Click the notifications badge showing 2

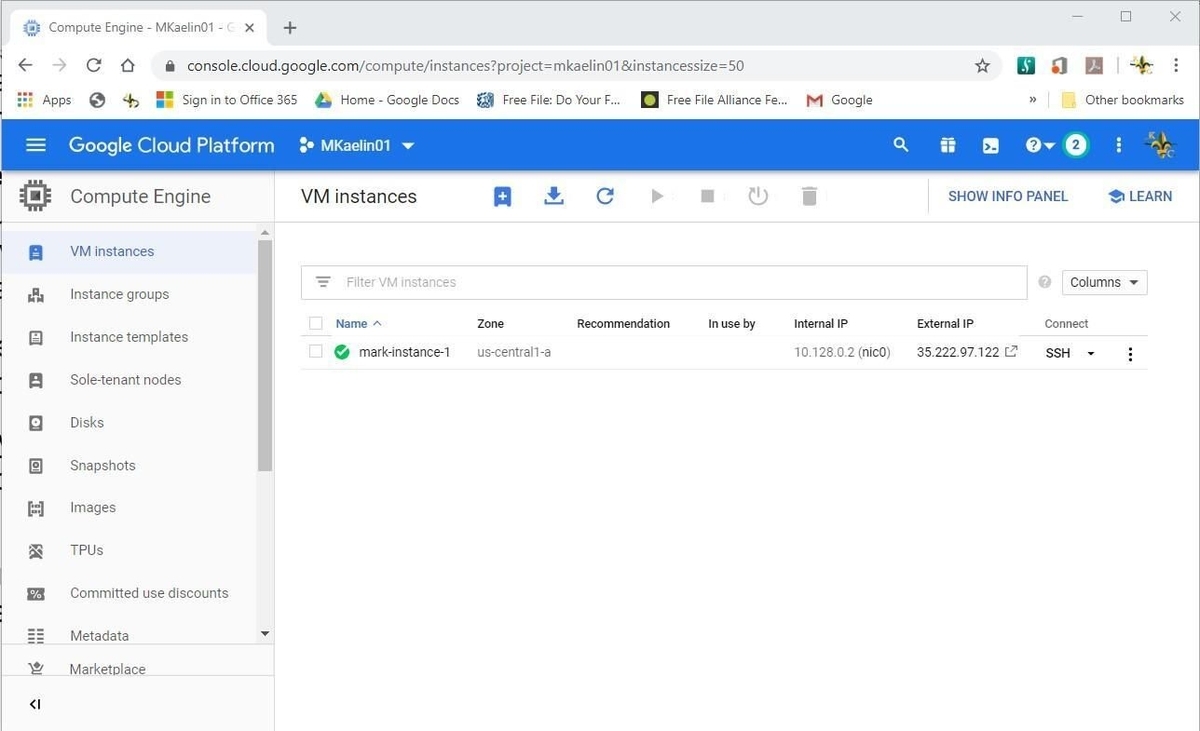tap(1076, 146)
